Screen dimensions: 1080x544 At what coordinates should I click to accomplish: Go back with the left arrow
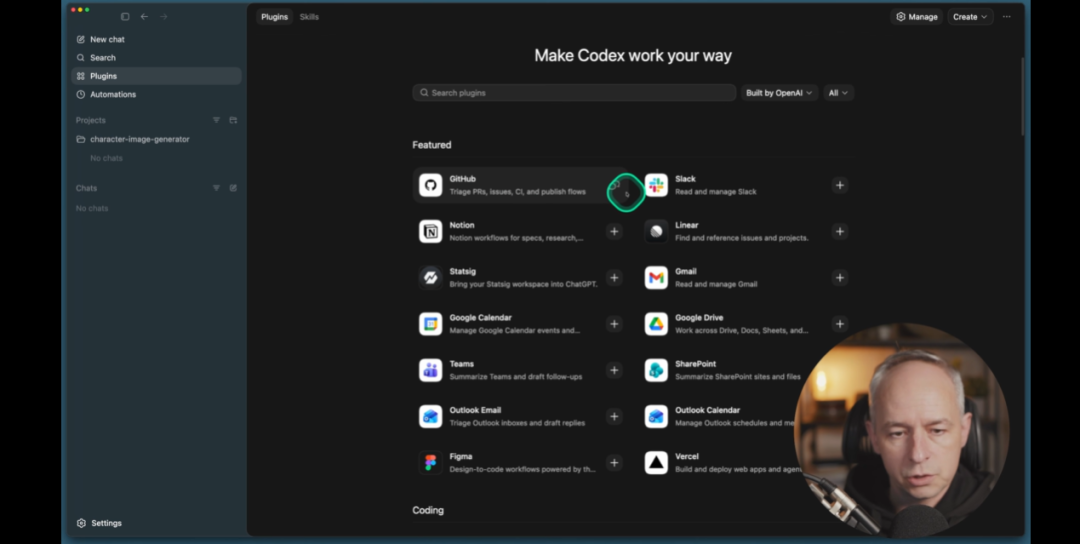coord(144,17)
